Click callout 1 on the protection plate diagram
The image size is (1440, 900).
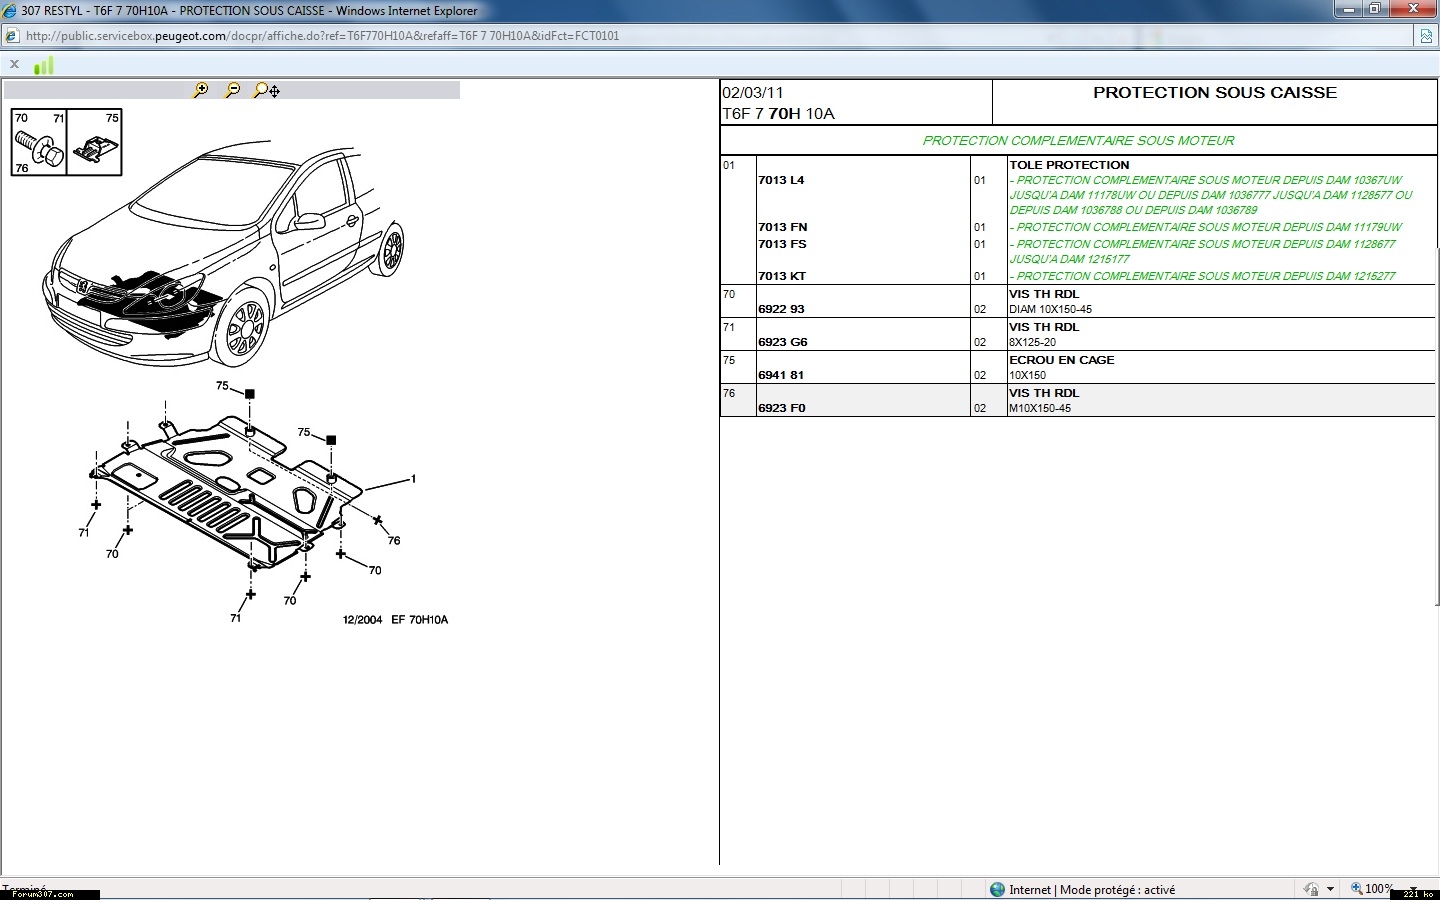pyautogui.click(x=413, y=479)
